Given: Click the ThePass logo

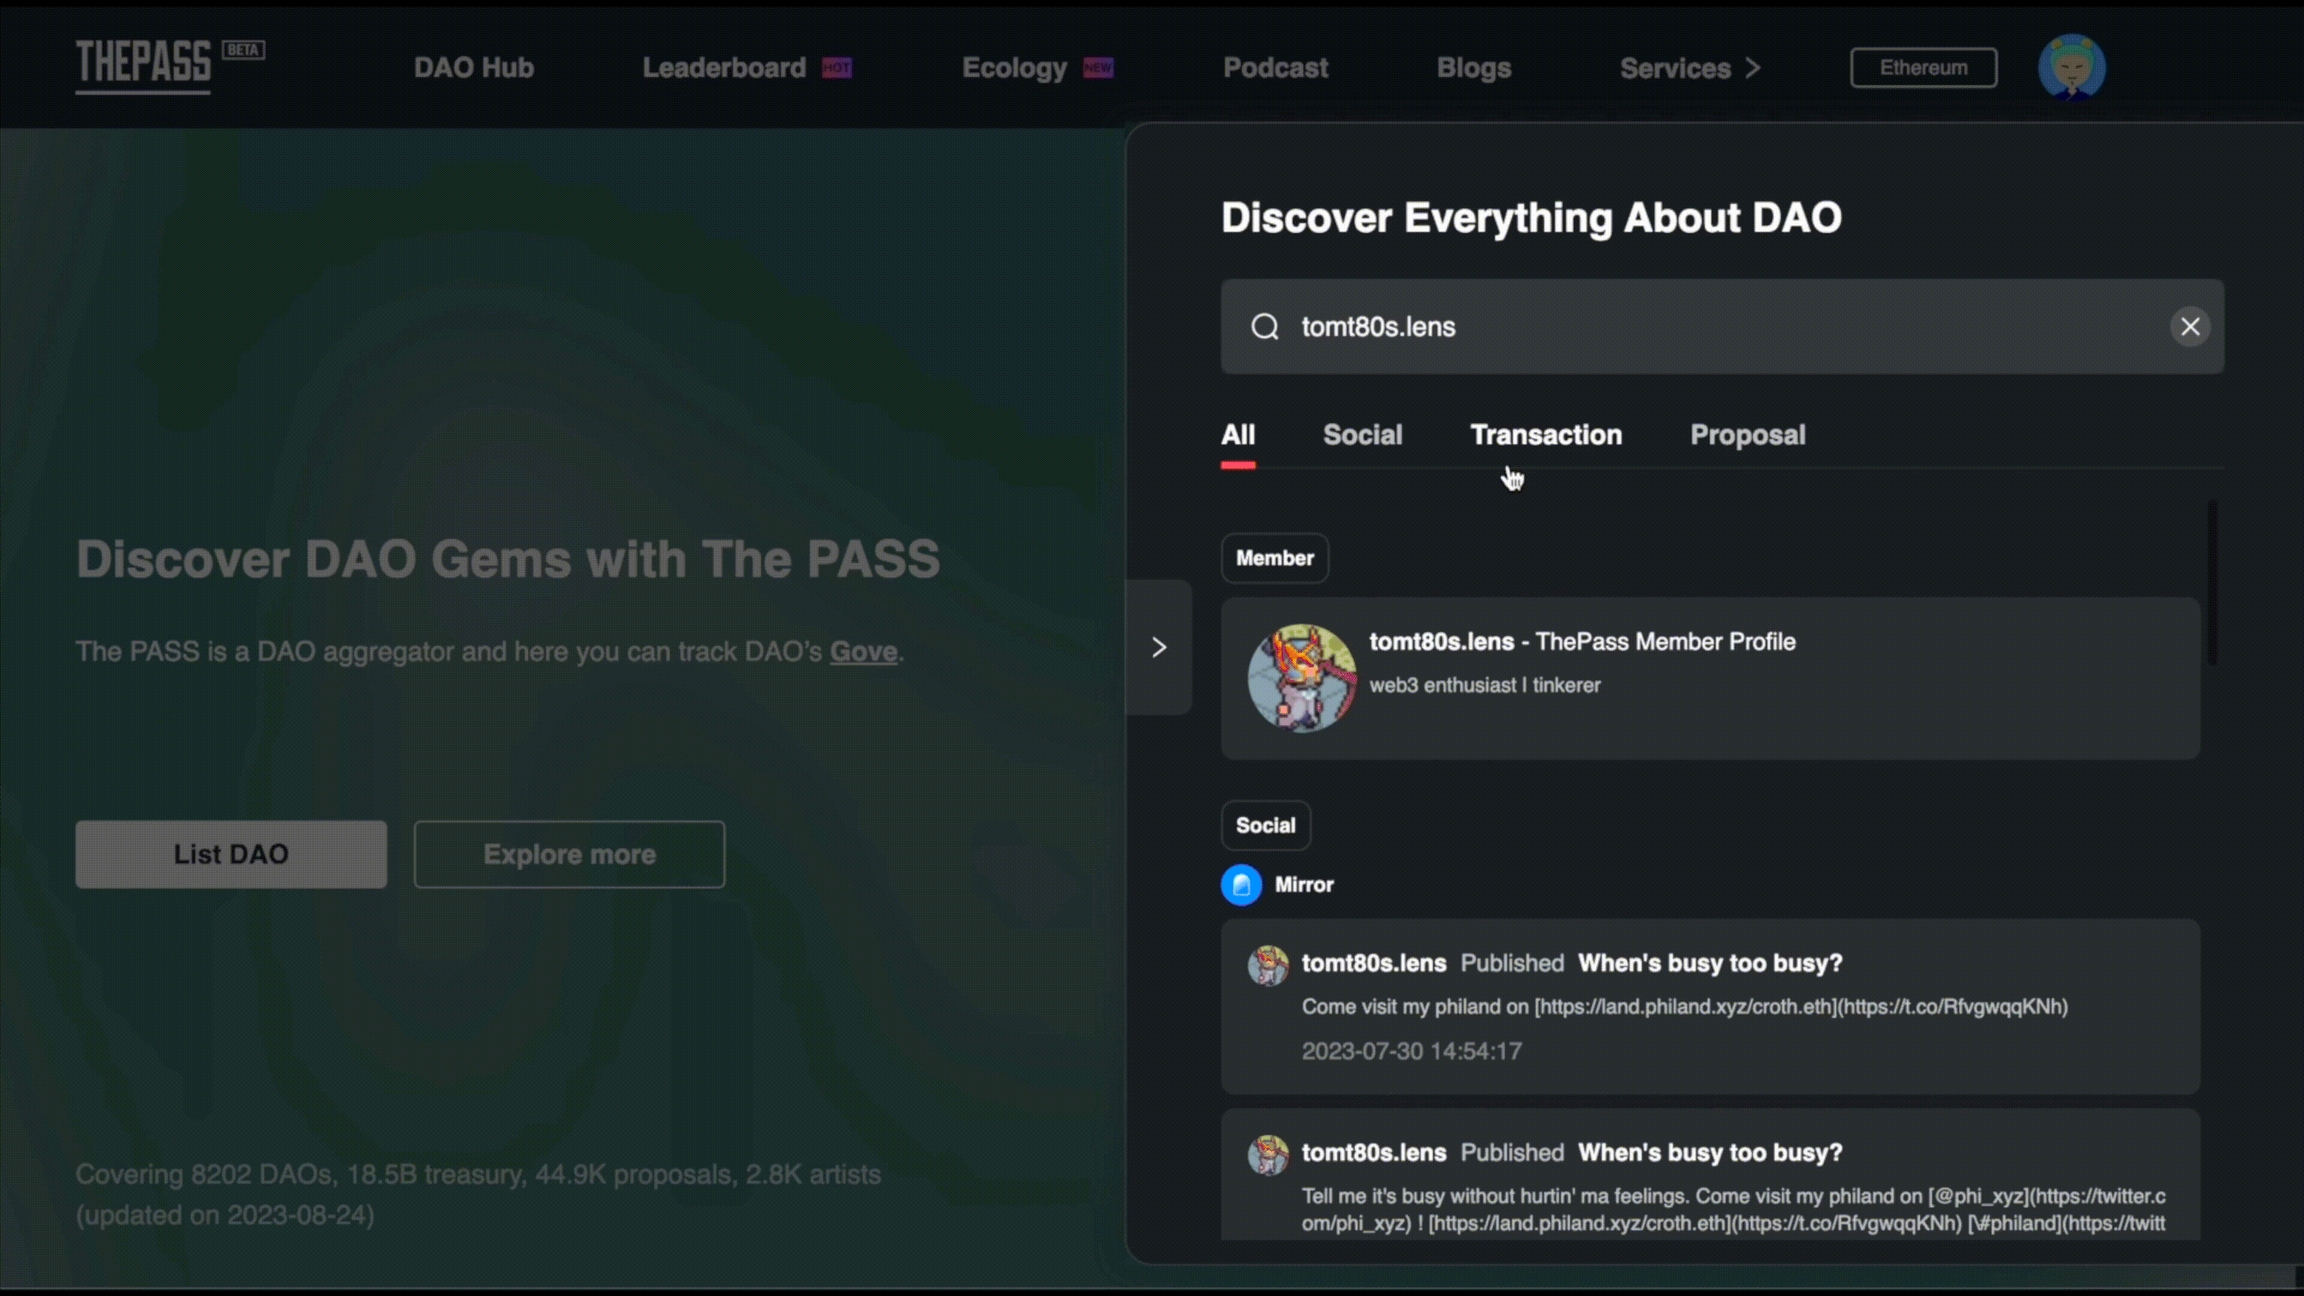Looking at the screenshot, I should pyautogui.click(x=143, y=64).
